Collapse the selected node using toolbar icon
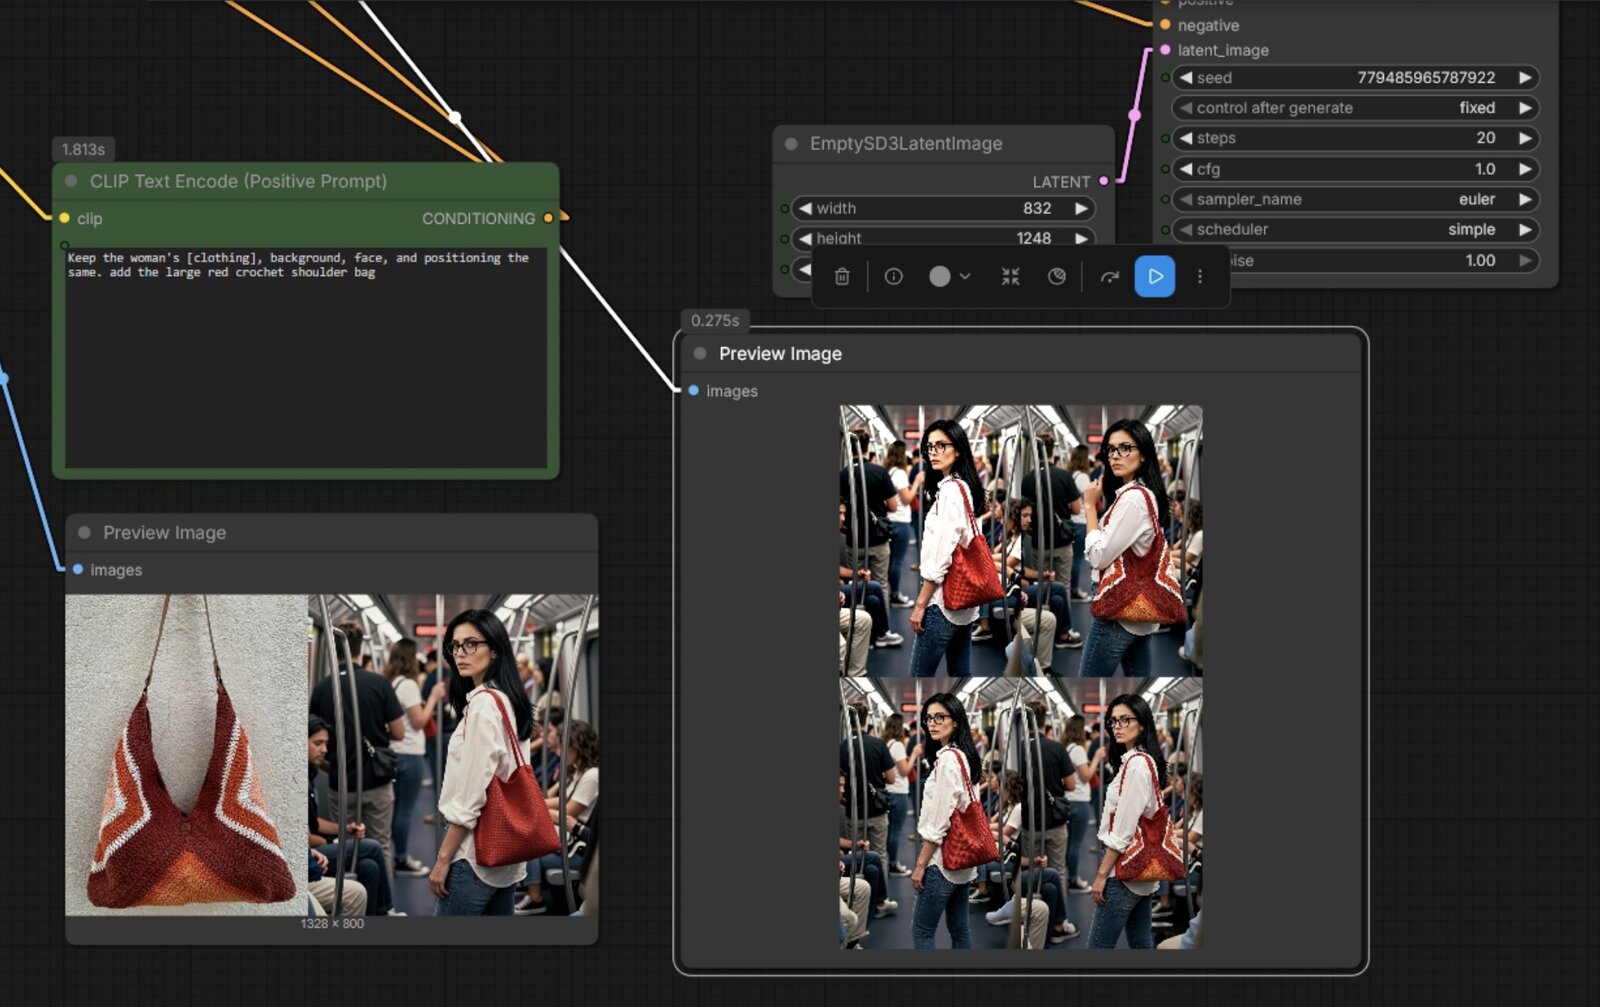This screenshot has width=1600, height=1007. point(1011,277)
